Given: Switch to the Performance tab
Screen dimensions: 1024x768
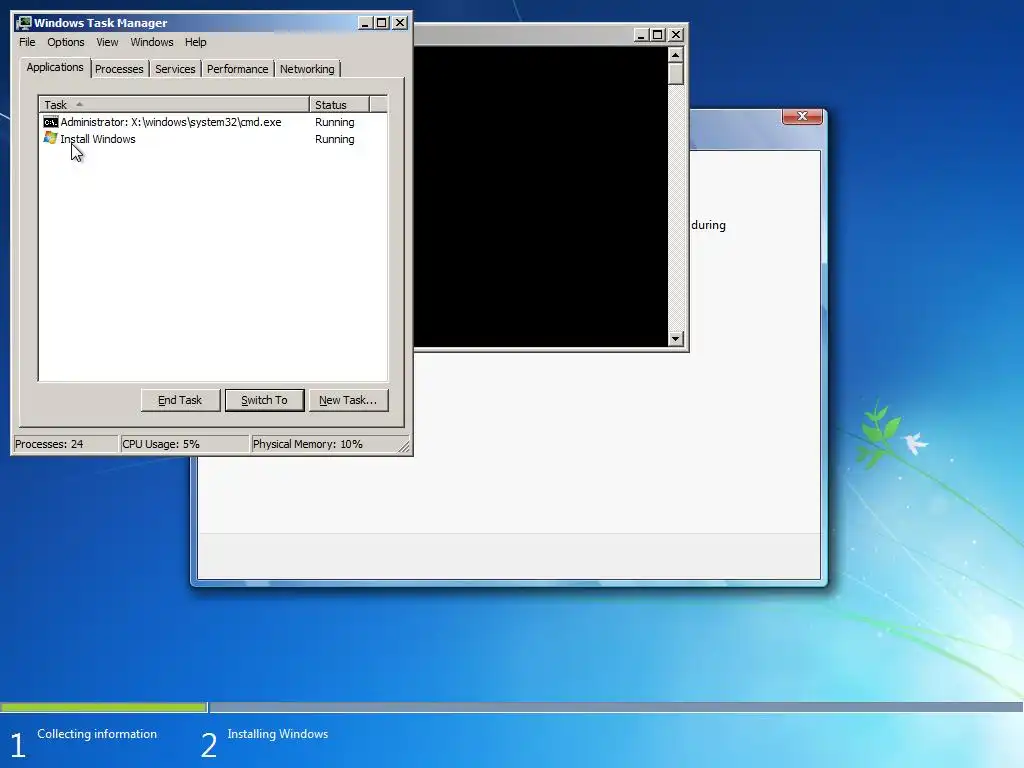Looking at the screenshot, I should coord(237,69).
